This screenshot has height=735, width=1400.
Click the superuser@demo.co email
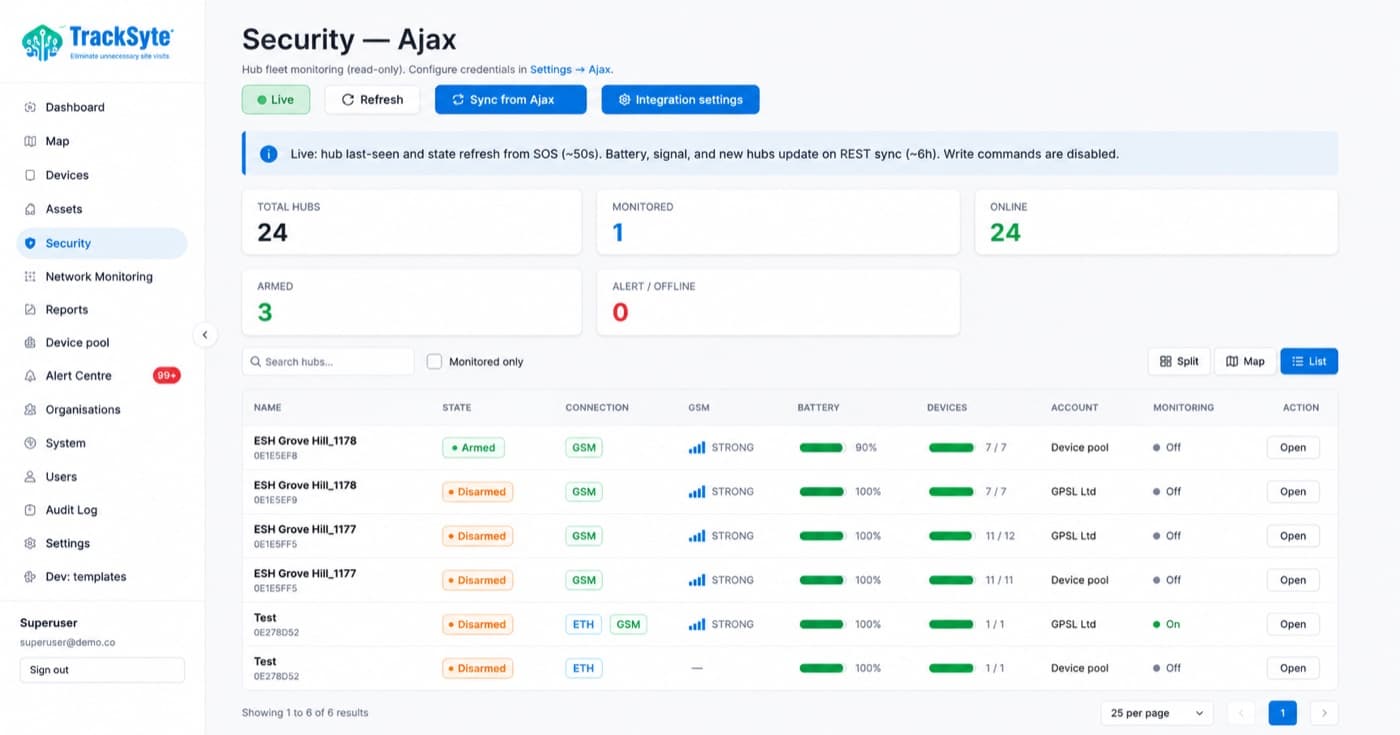68,643
